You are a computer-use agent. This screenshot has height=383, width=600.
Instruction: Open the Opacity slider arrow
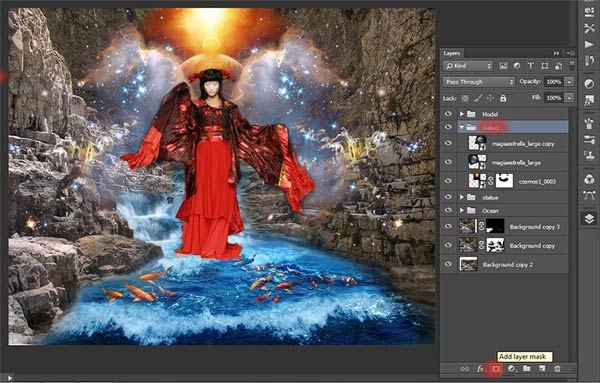(x=570, y=82)
